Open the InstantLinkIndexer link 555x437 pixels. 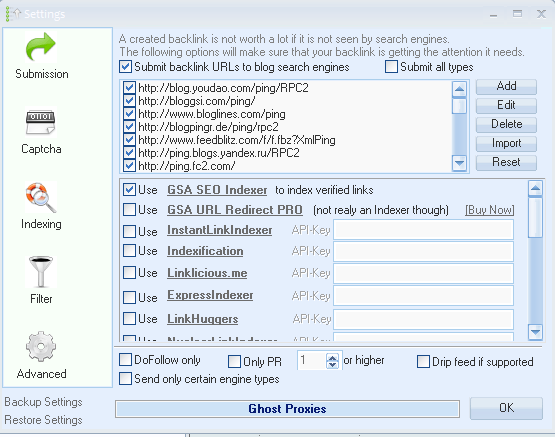coord(219,230)
